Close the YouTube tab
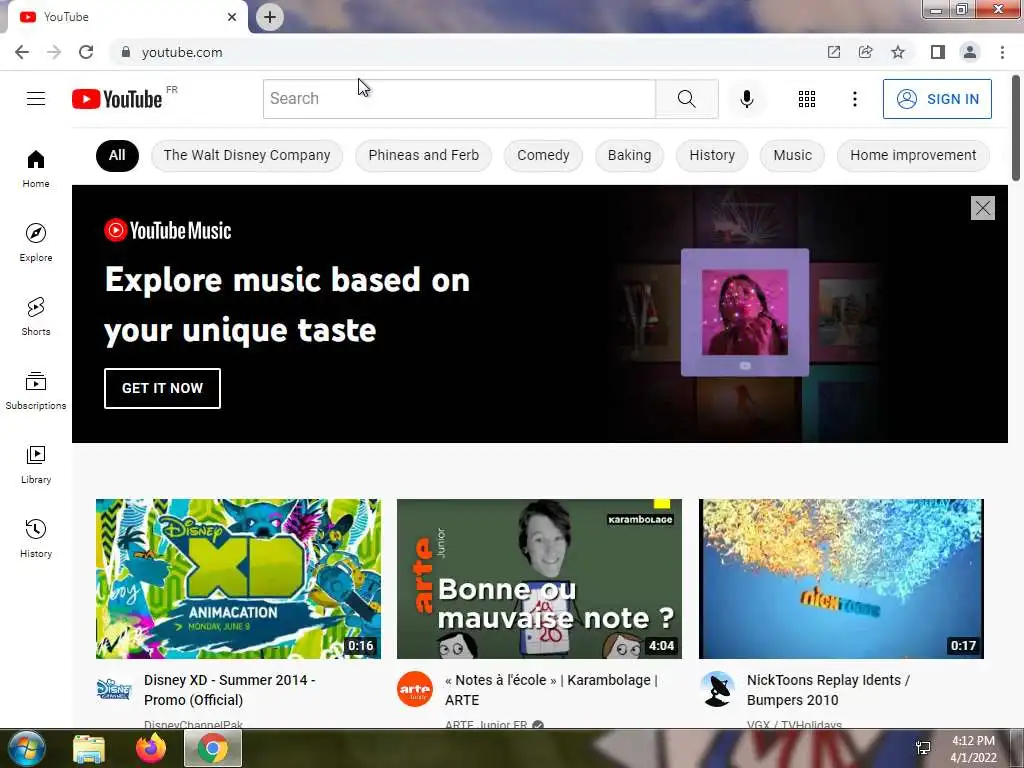The height and width of the screenshot is (768, 1024). pos(232,17)
